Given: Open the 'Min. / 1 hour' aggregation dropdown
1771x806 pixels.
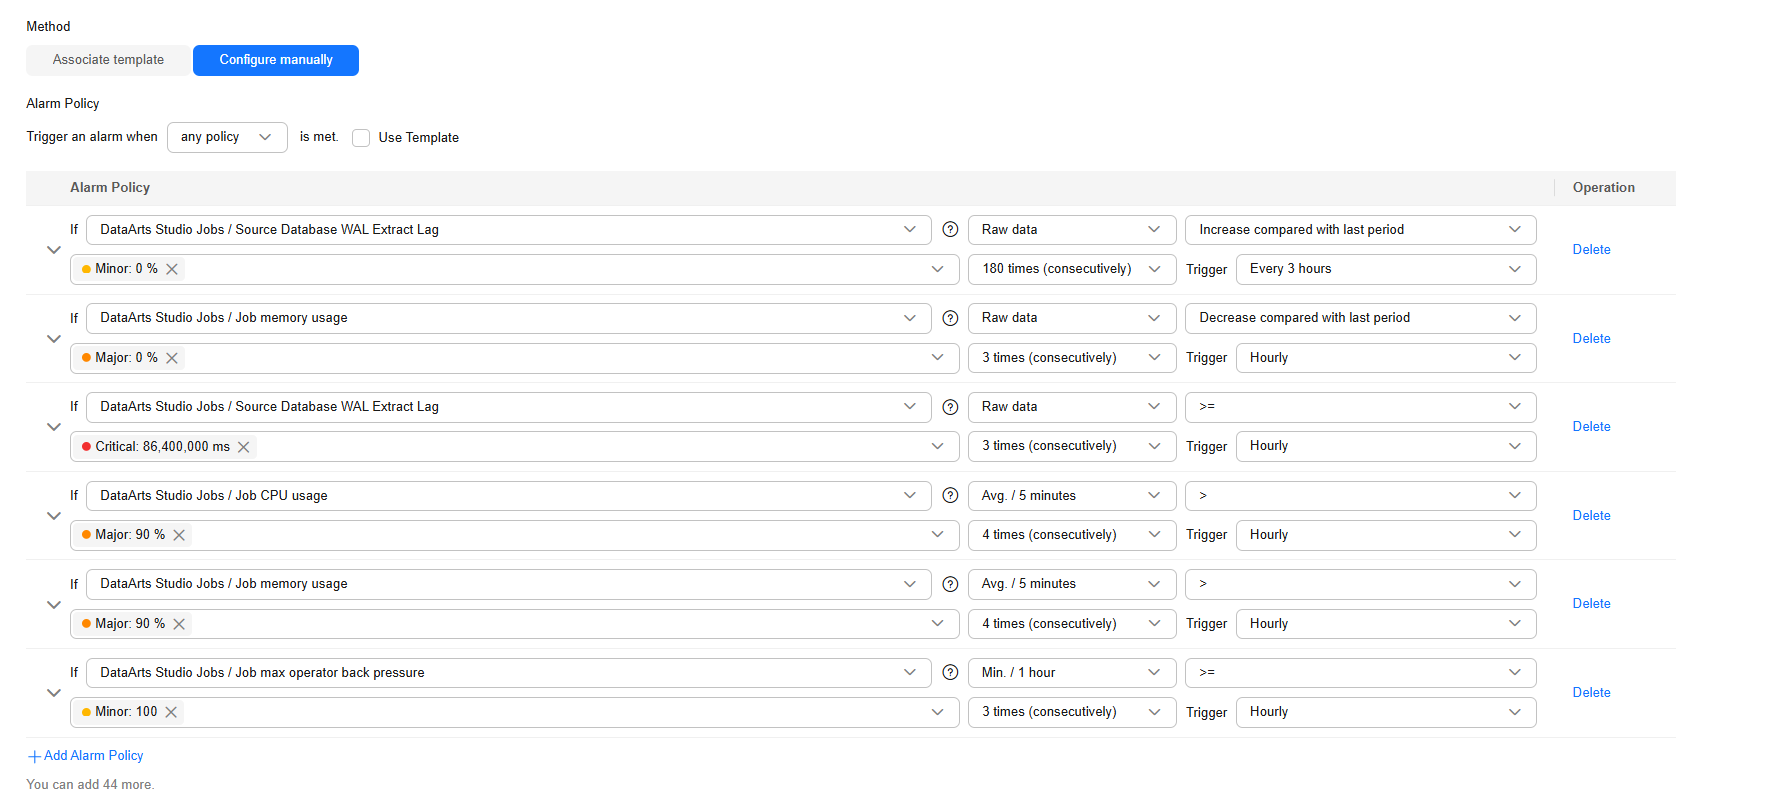Looking at the screenshot, I should pos(1071,672).
